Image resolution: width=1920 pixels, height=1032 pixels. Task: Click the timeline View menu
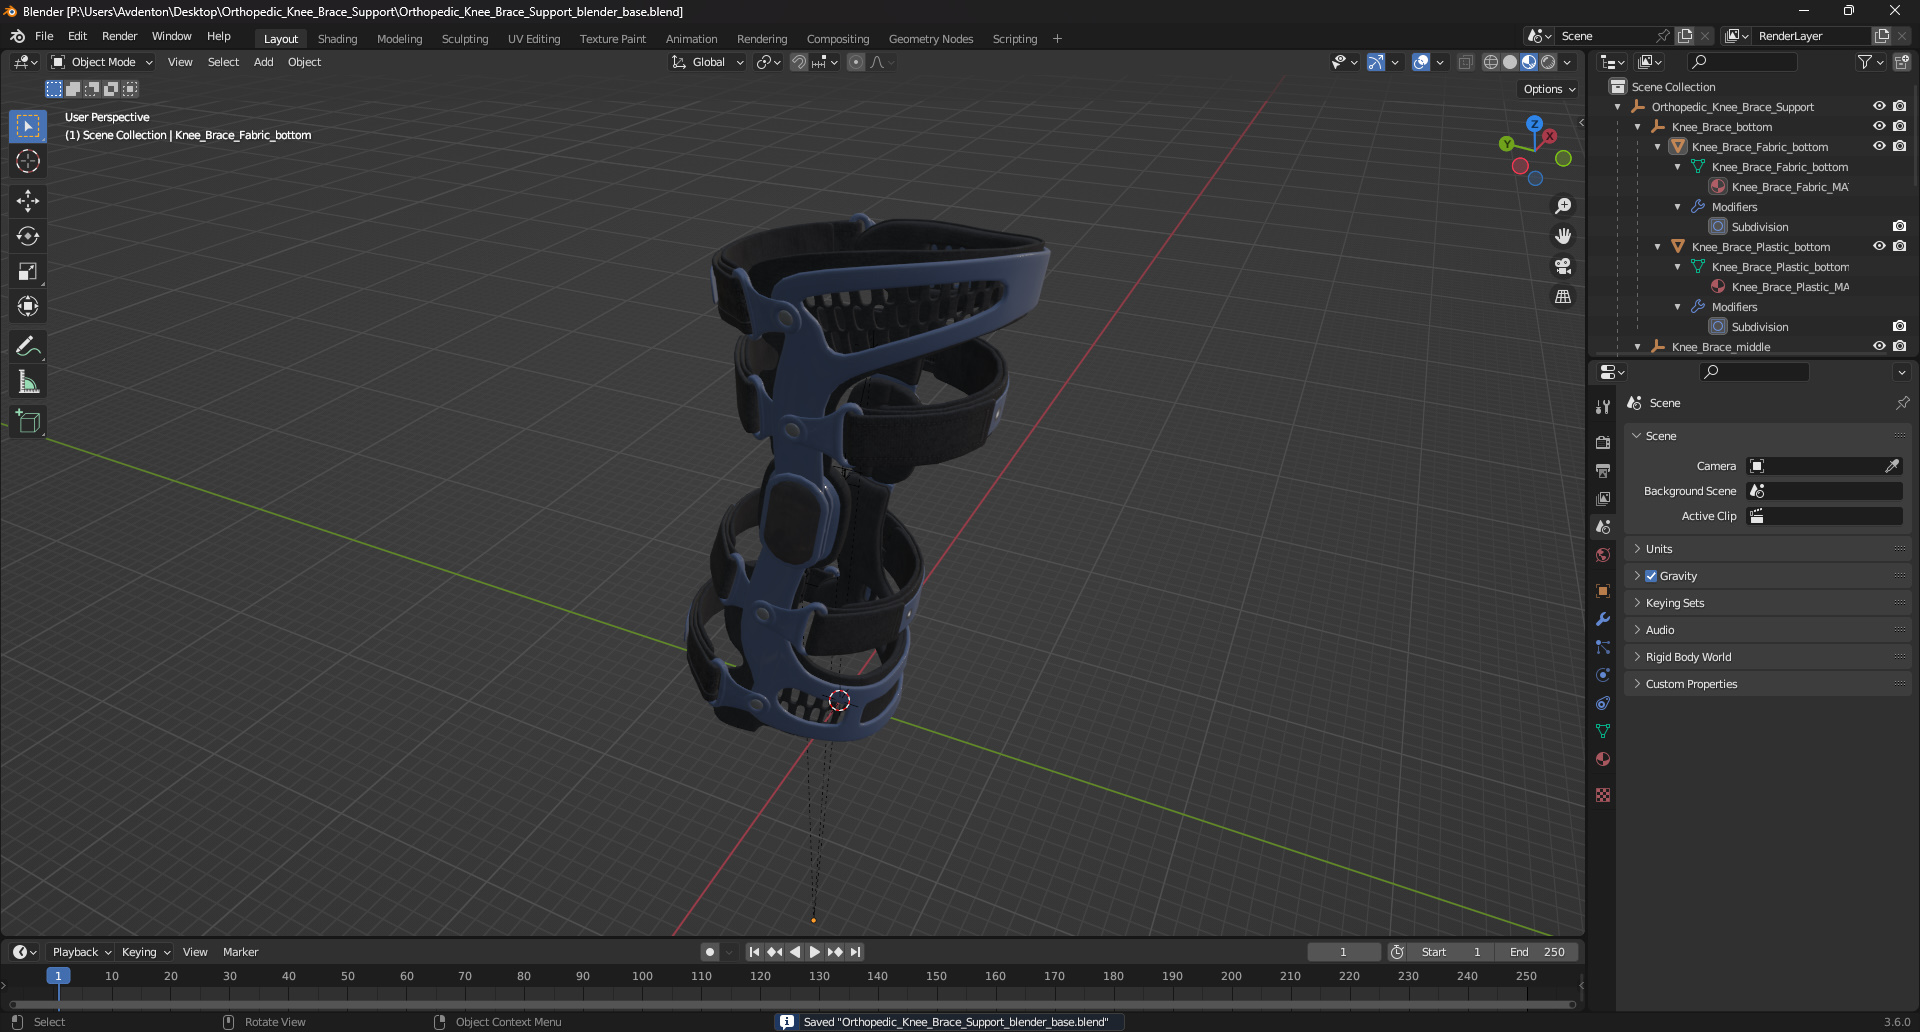(195, 952)
